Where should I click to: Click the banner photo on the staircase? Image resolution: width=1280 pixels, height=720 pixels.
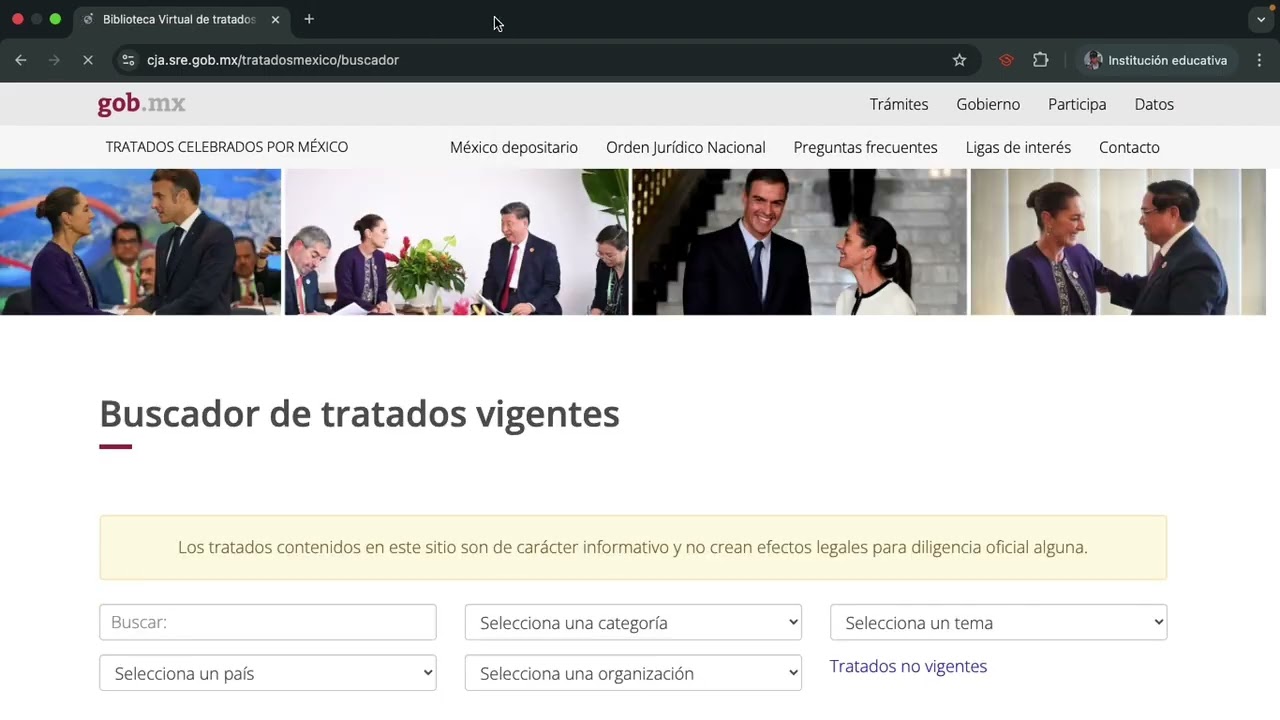[x=799, y=242]
